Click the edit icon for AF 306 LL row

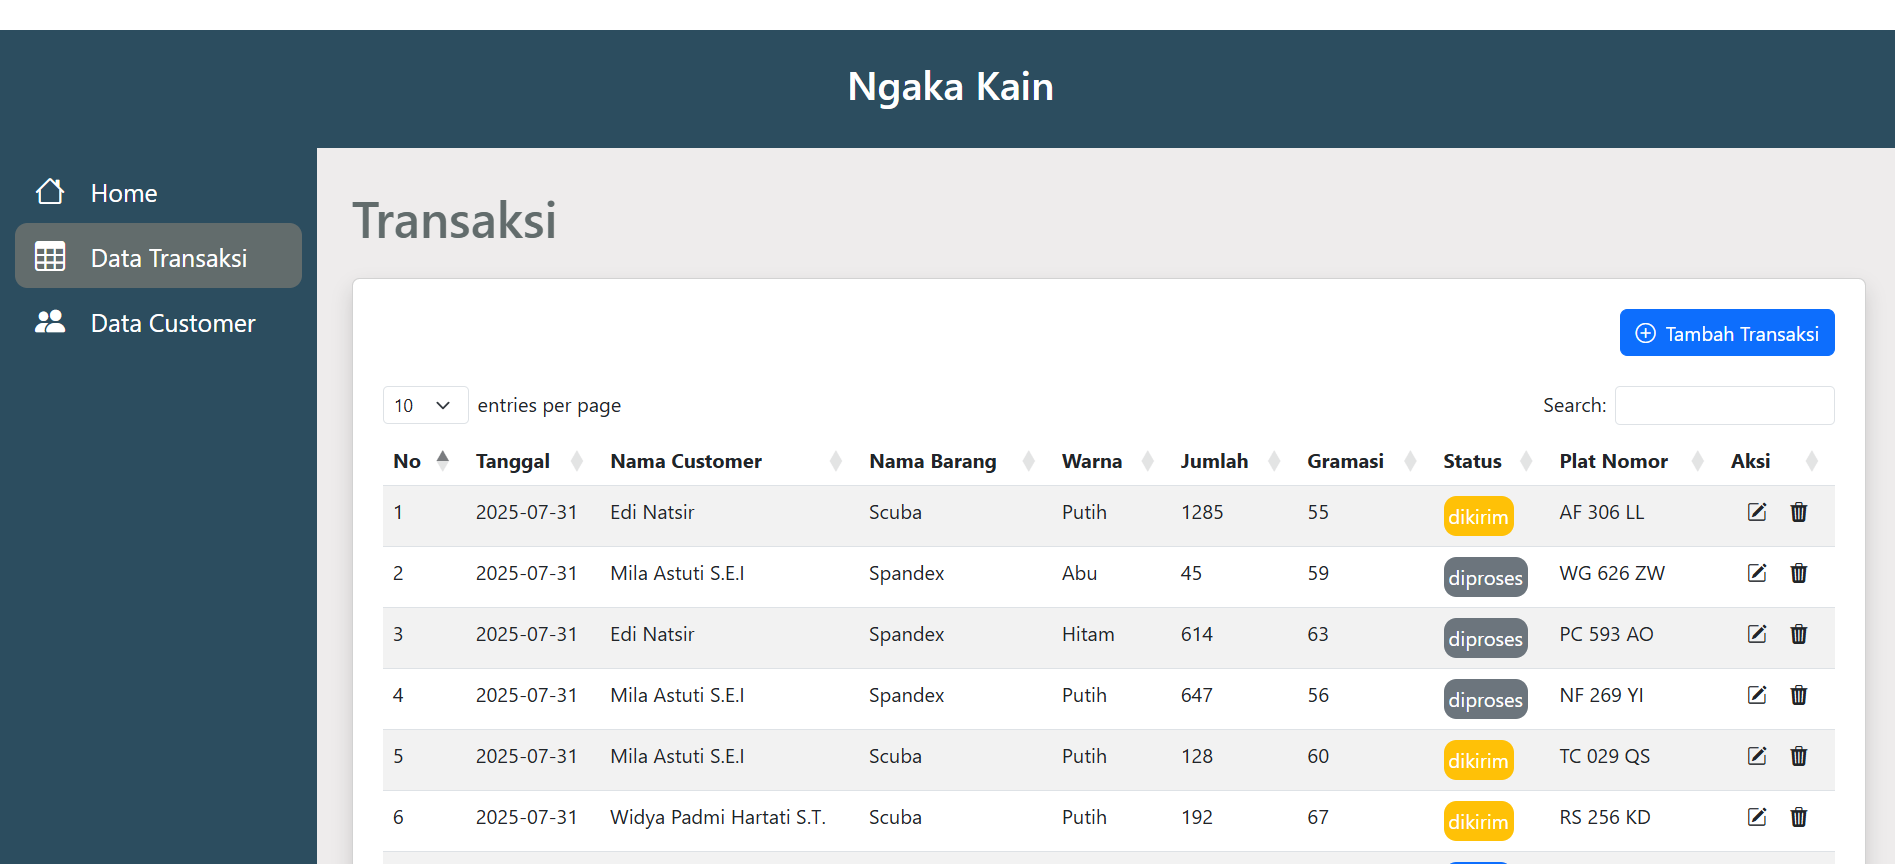(x=1757, y=512)
